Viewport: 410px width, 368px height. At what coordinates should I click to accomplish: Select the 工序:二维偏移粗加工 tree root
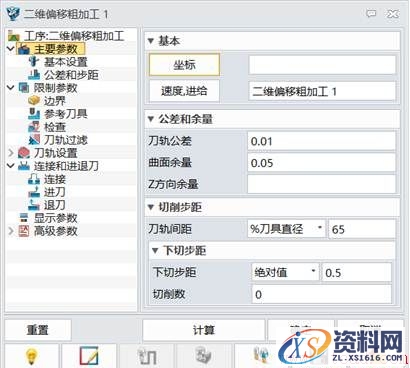[x=74, y=36]
